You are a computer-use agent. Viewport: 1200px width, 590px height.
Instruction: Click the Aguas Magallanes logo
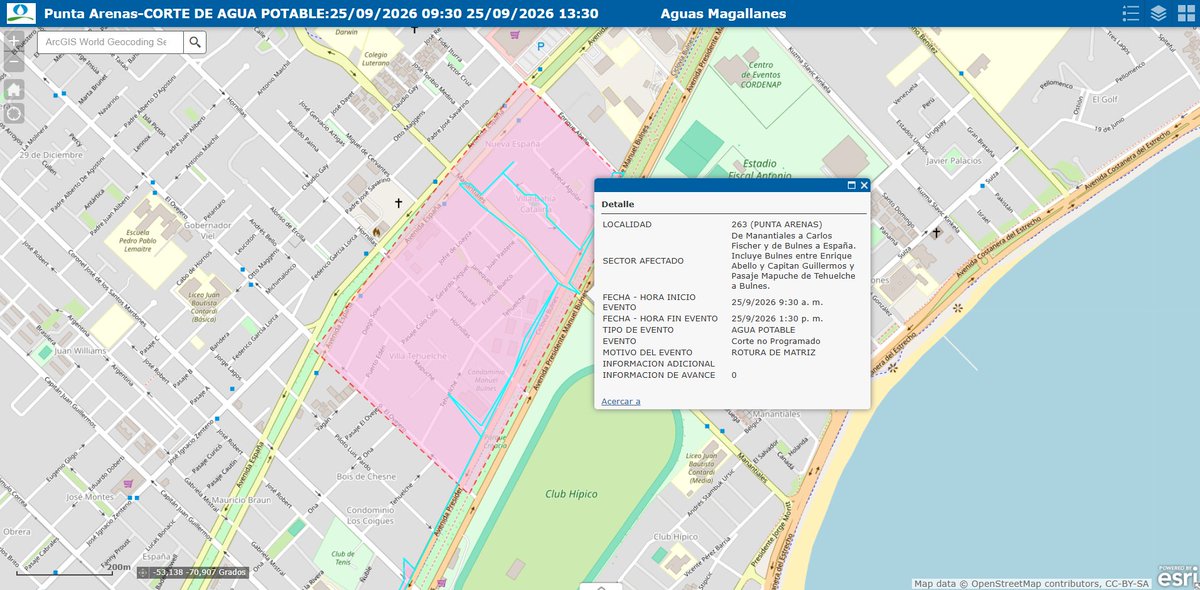click(19, 13)
